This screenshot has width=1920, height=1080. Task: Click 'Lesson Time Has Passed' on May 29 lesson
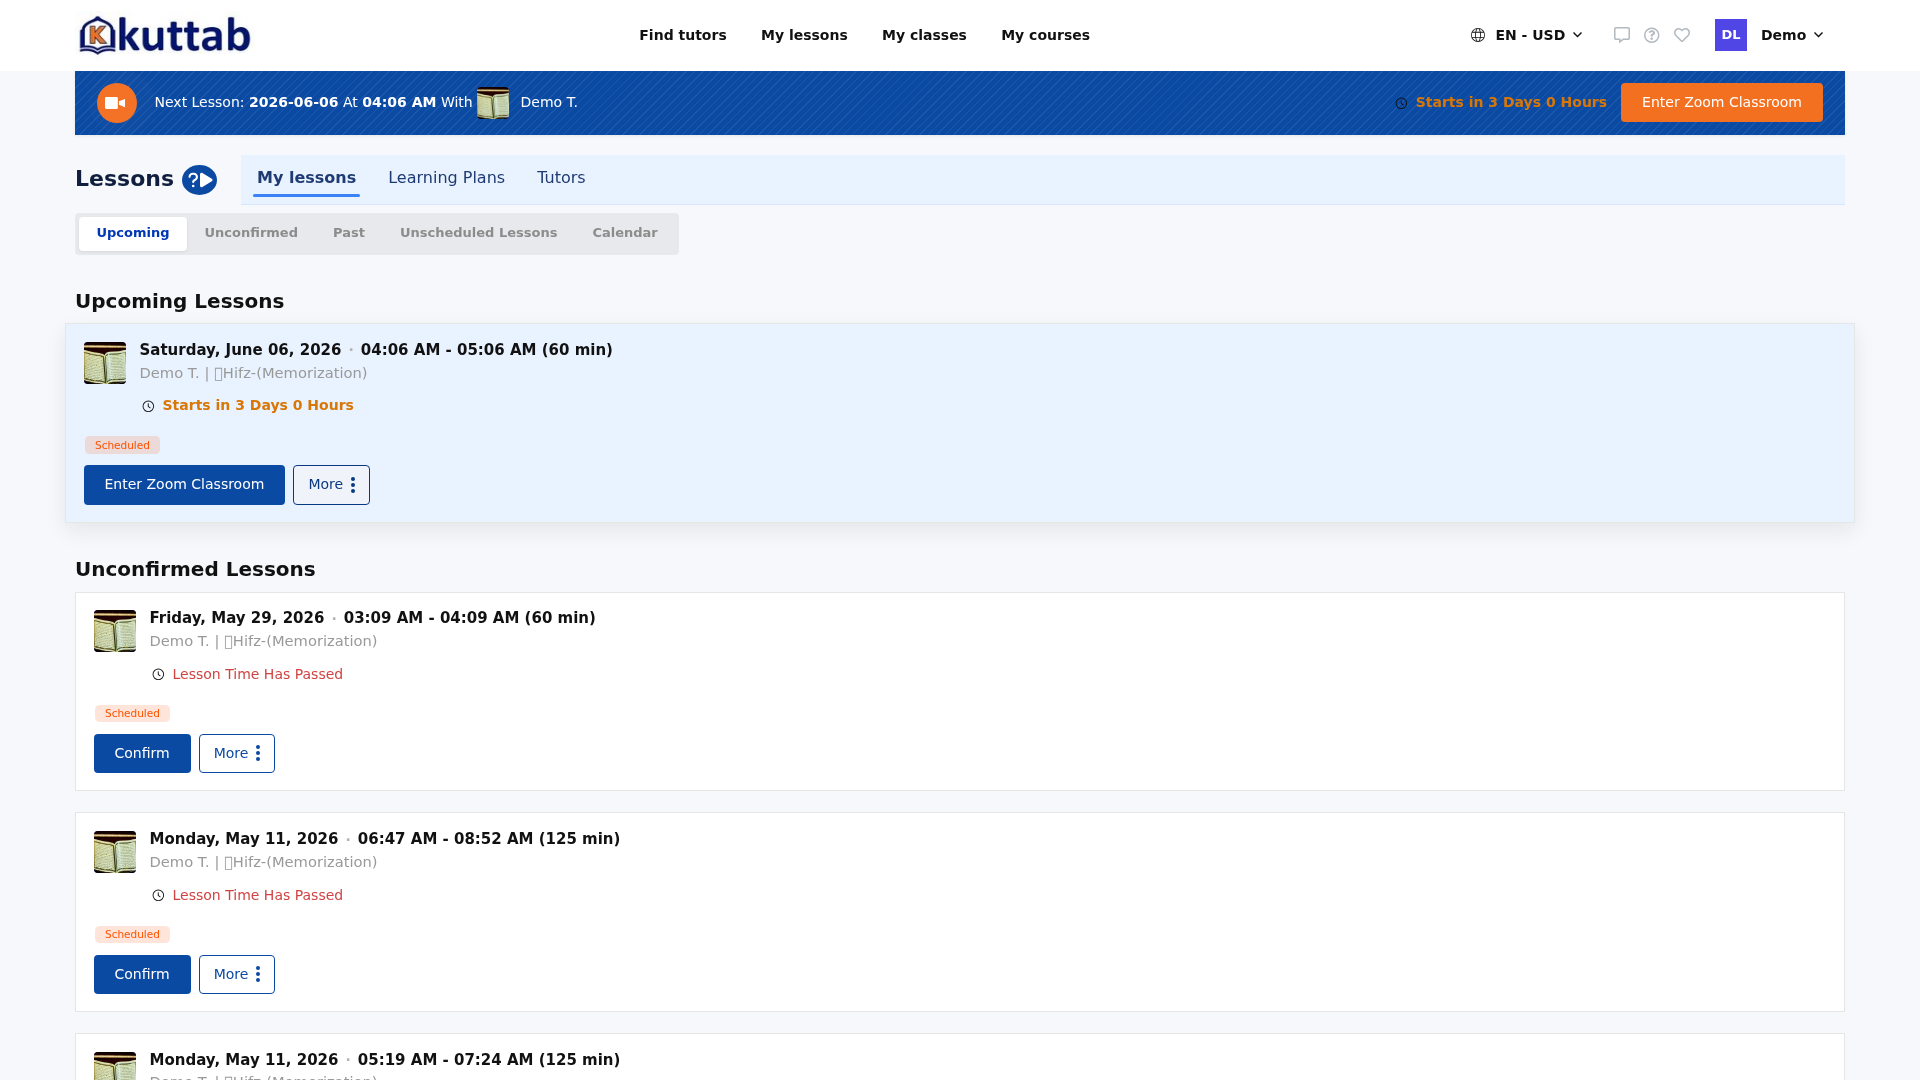pos(257,675)
